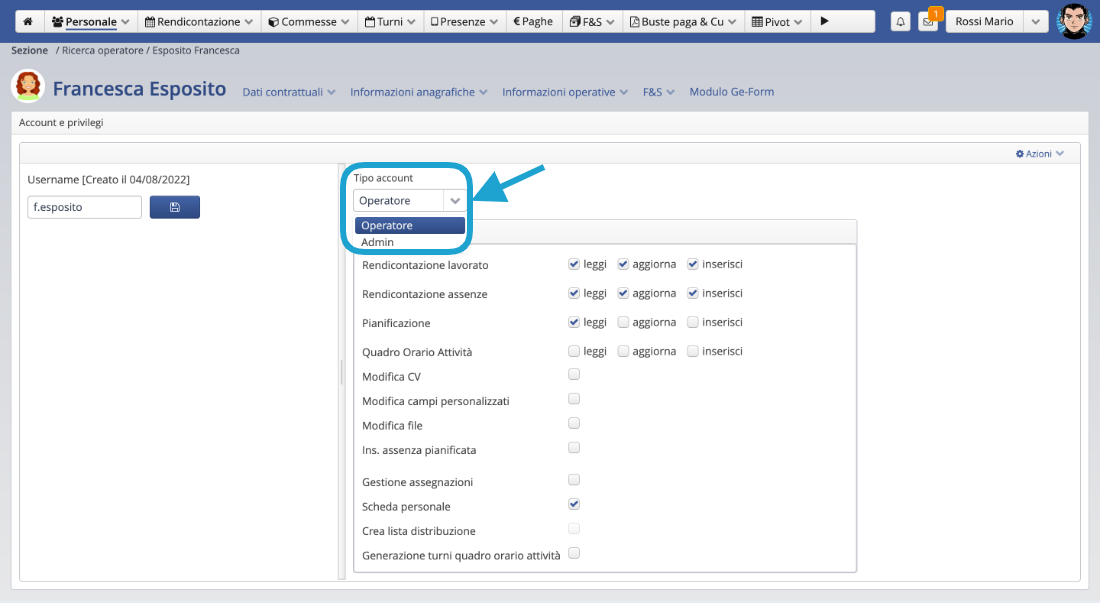Expand the Dati contrattuali menu
The width and height of the screenshot is (1100, 603).
289,92
